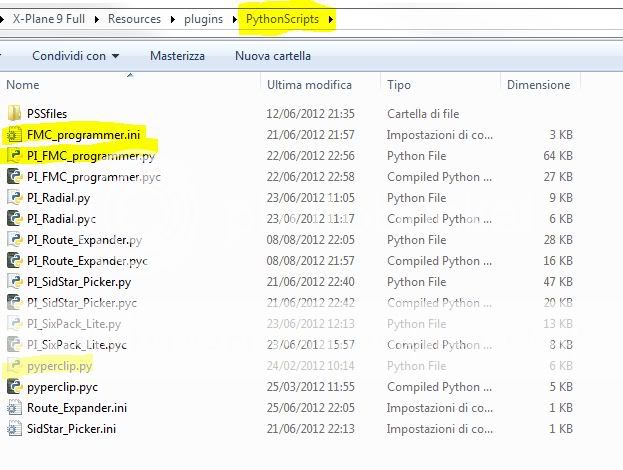Screen dimensions: 623x470
Task: Select the pyperclip.pyc file name
Action: coord(62,387)
